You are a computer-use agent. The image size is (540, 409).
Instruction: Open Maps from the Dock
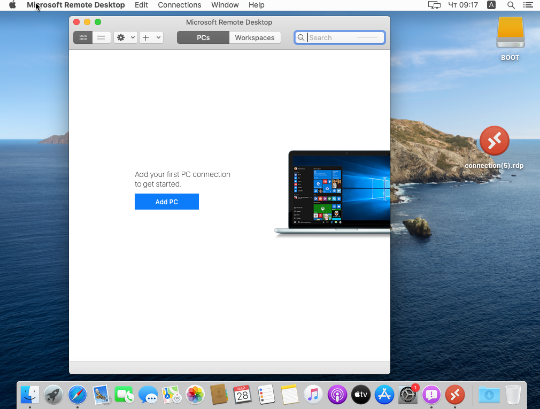coord(172,395)
